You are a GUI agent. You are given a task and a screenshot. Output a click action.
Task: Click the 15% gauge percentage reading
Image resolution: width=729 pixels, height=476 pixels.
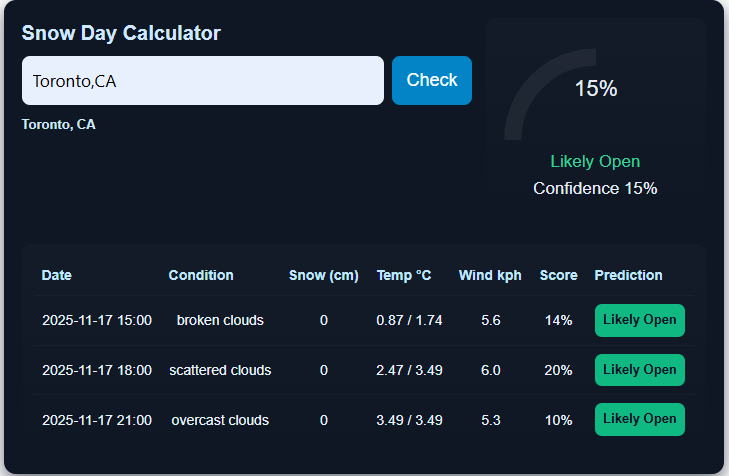pyautogui.click(x=596, y=88)
